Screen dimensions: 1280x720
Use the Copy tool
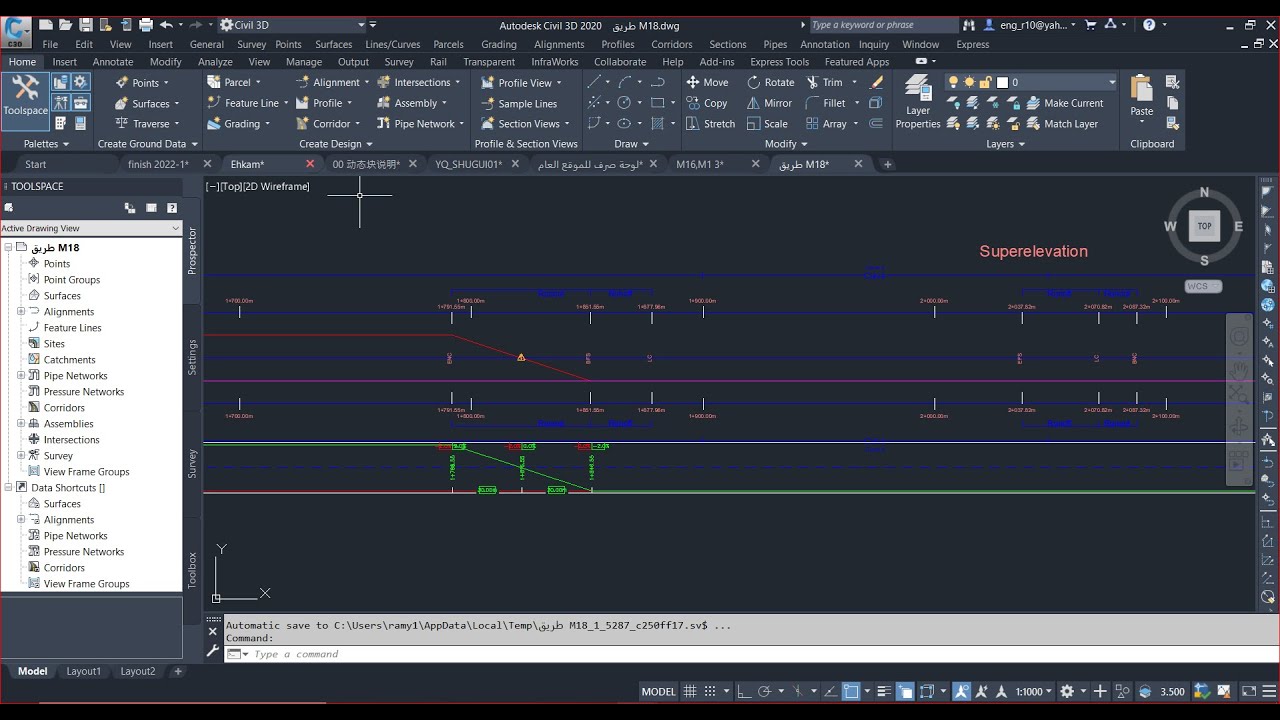click(707, 103)
